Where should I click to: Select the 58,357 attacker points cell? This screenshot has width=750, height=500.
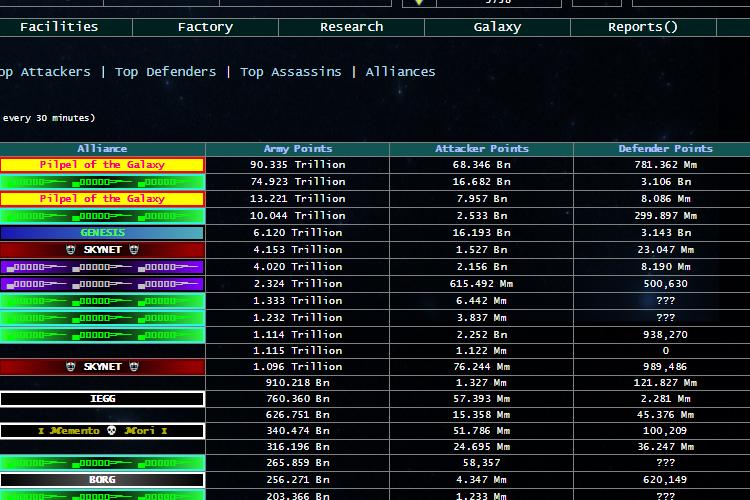tap(482, 463)
